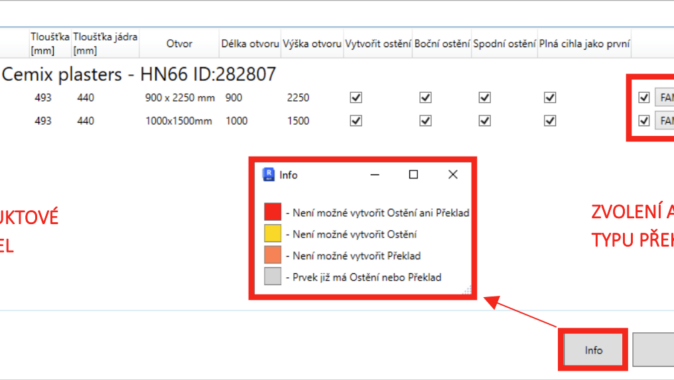Image resolution: width=674 pixels, height=380 pixels.
Task: Click the Info dialog resize grip
Action: [x=467, y=290]
